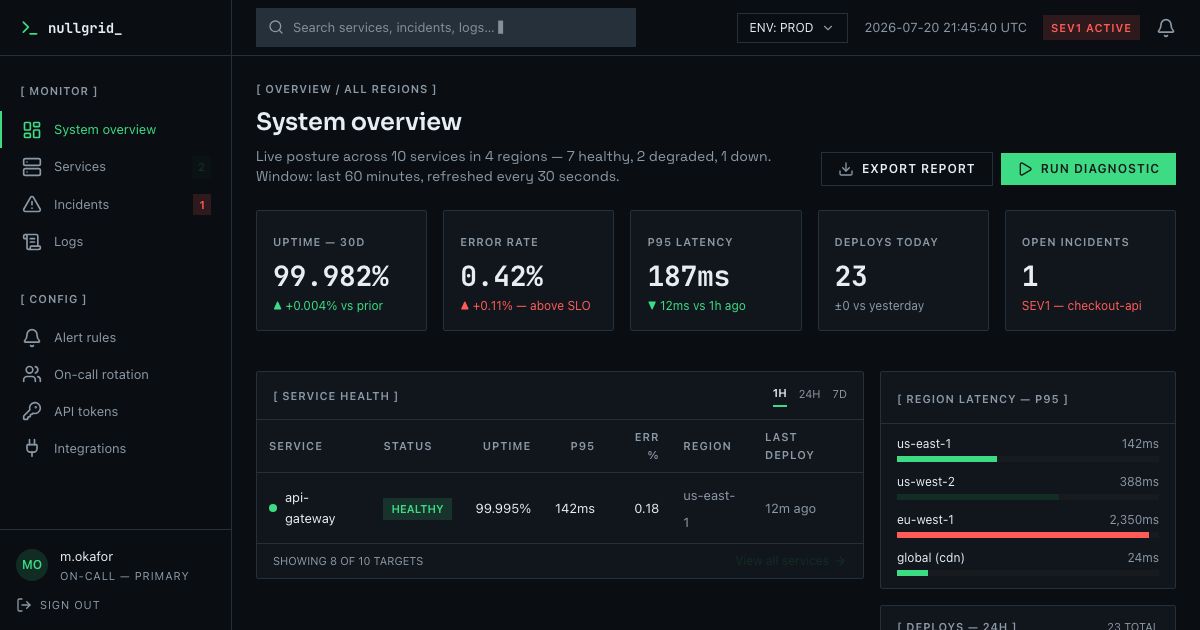Click the m.okafor username
The height and width of the screenshot is (630, 1200).
(x=87, y=557)
